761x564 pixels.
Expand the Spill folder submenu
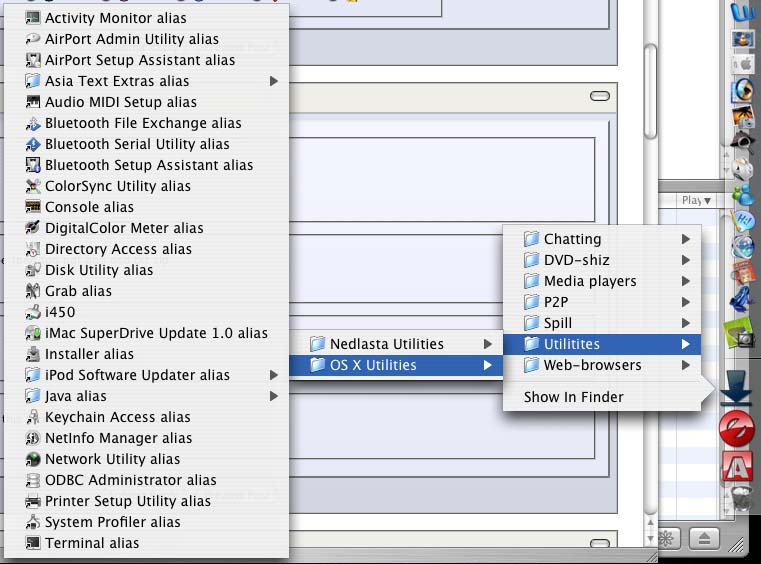(602, 323)
